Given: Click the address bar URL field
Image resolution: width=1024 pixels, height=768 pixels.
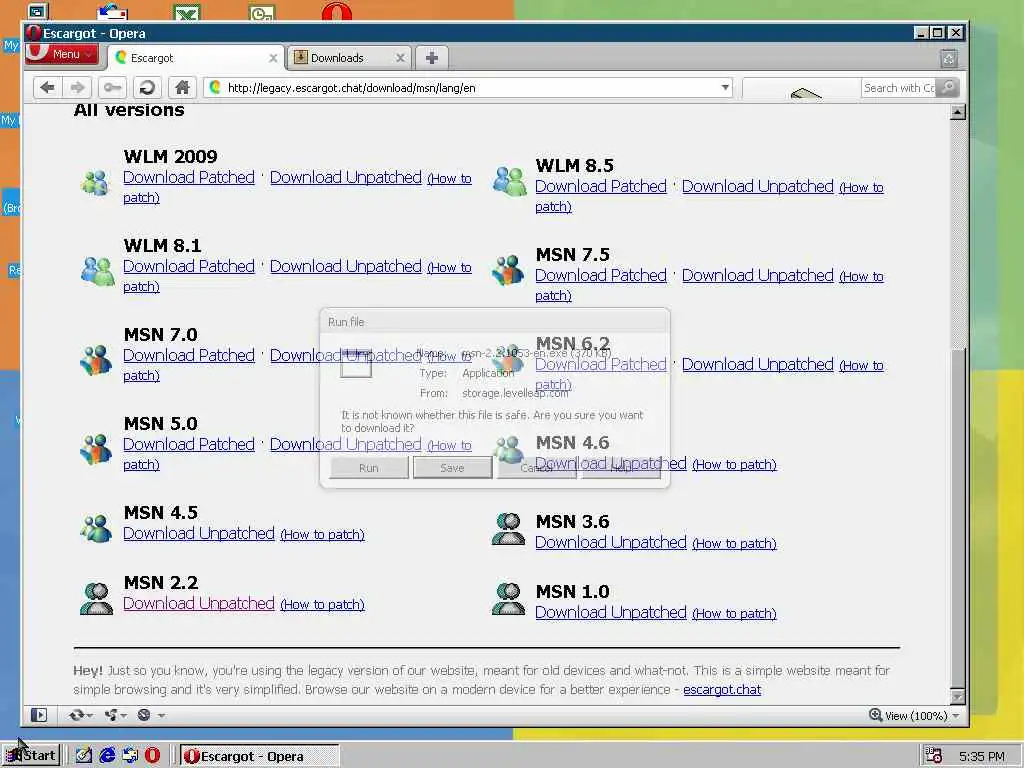Looking at the screenshot, I should (467, 88).
